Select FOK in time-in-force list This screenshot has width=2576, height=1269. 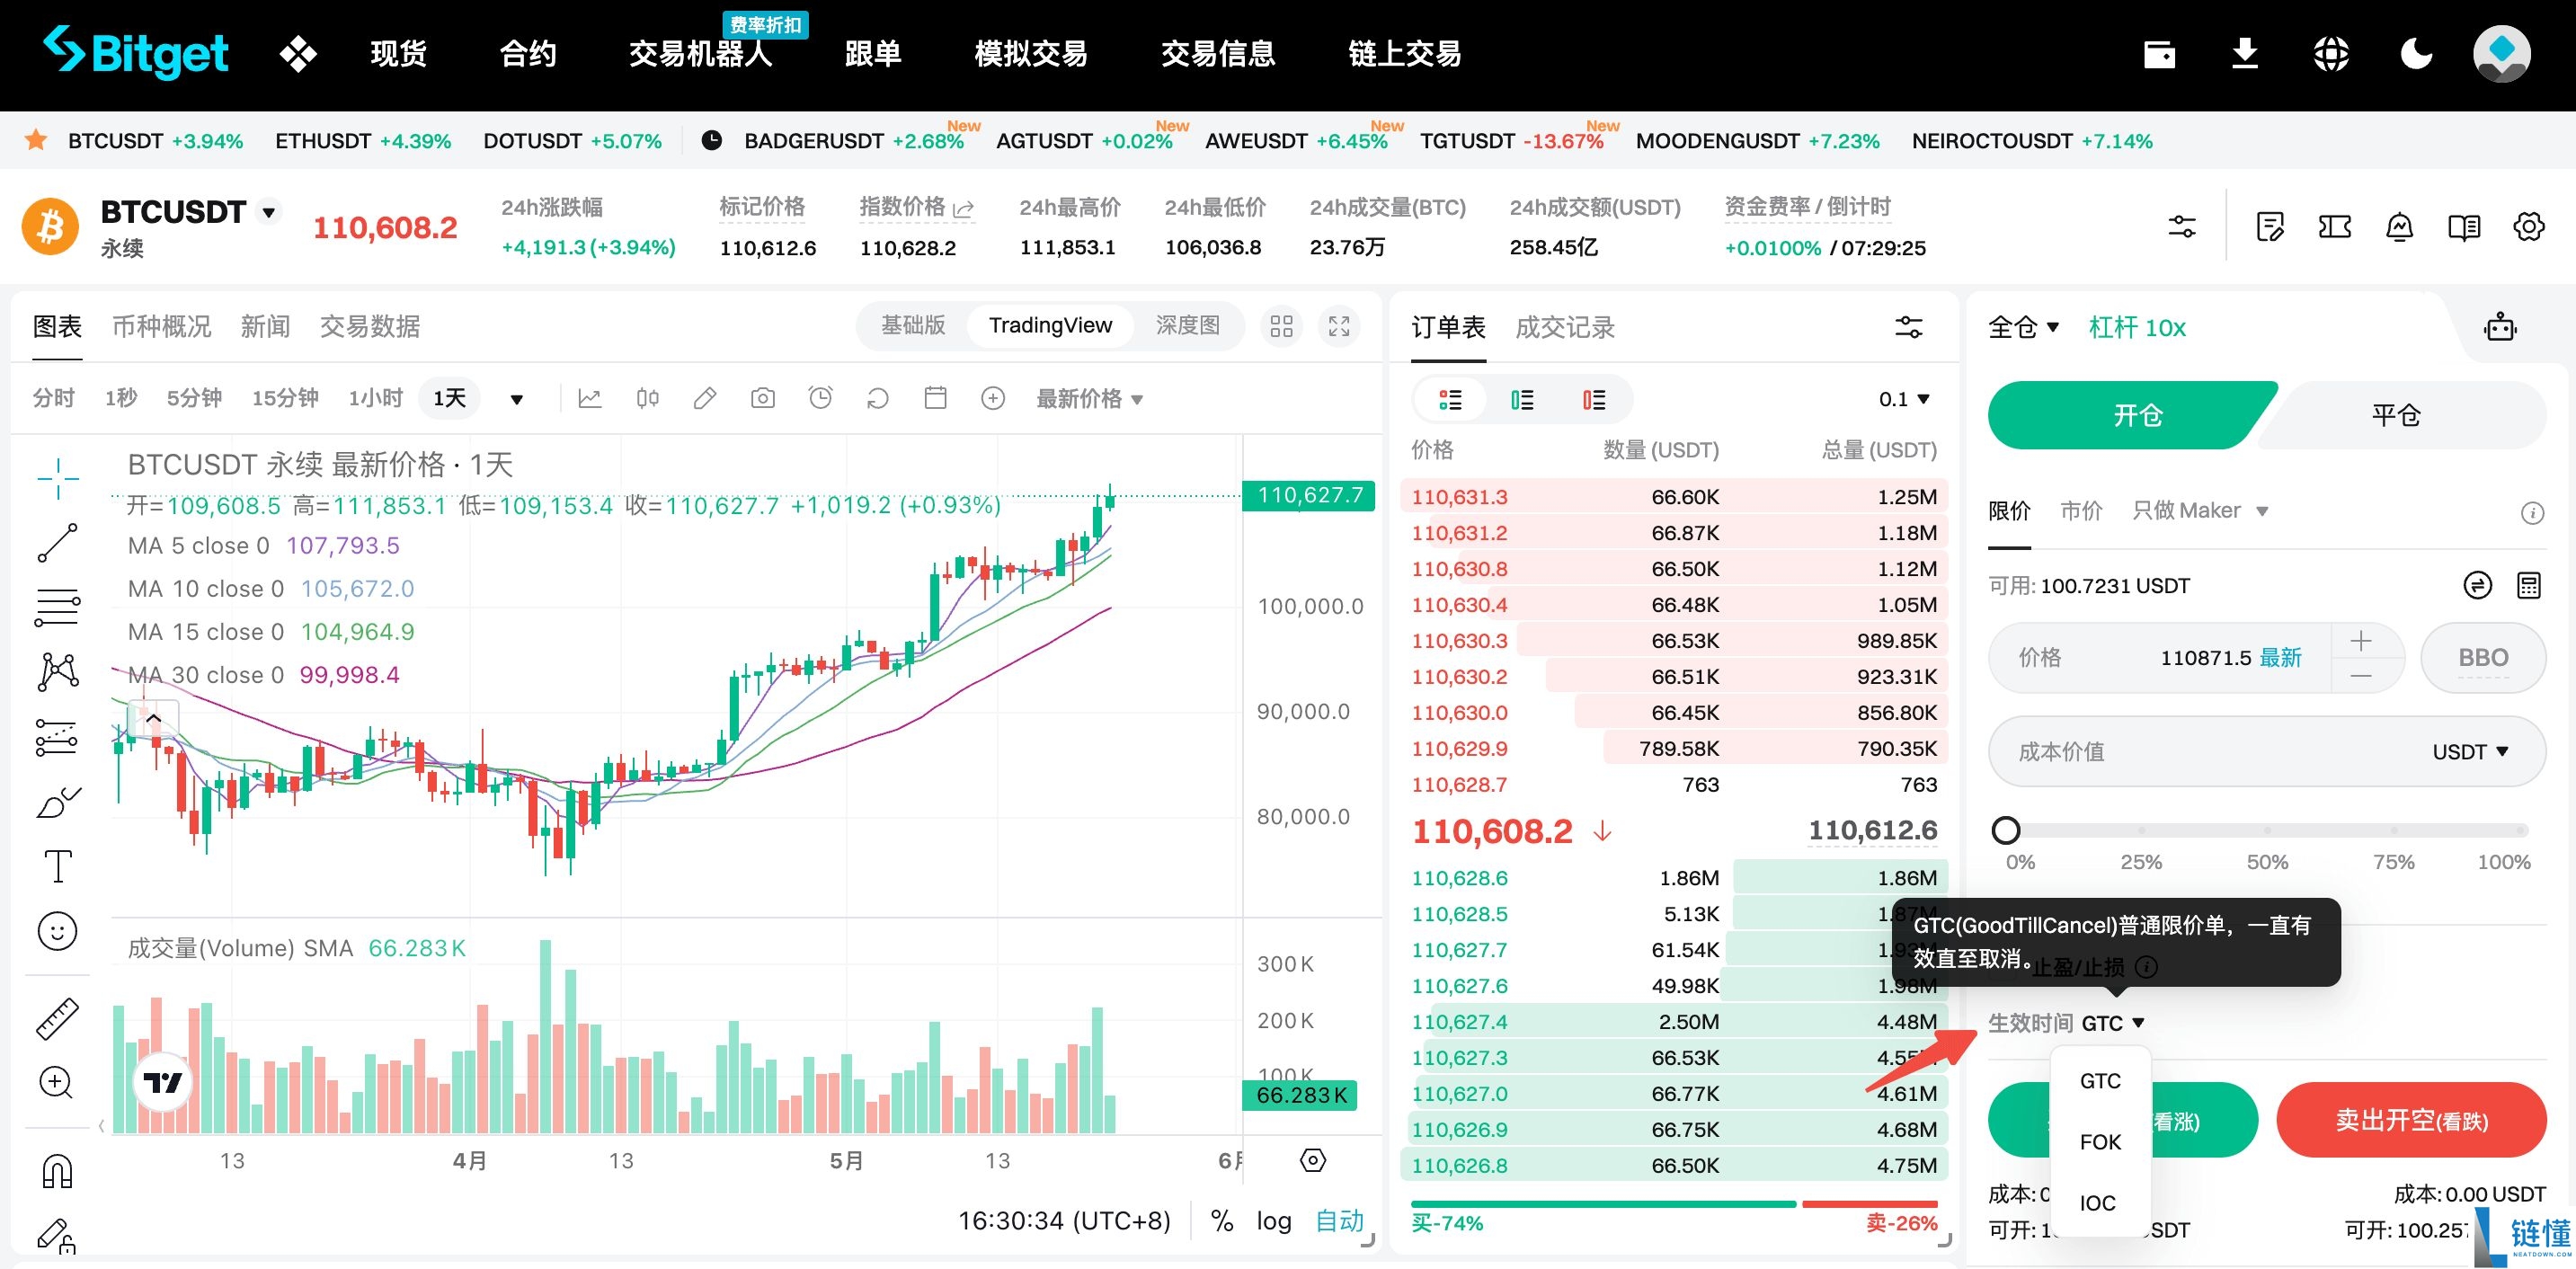(2100, 1142)
